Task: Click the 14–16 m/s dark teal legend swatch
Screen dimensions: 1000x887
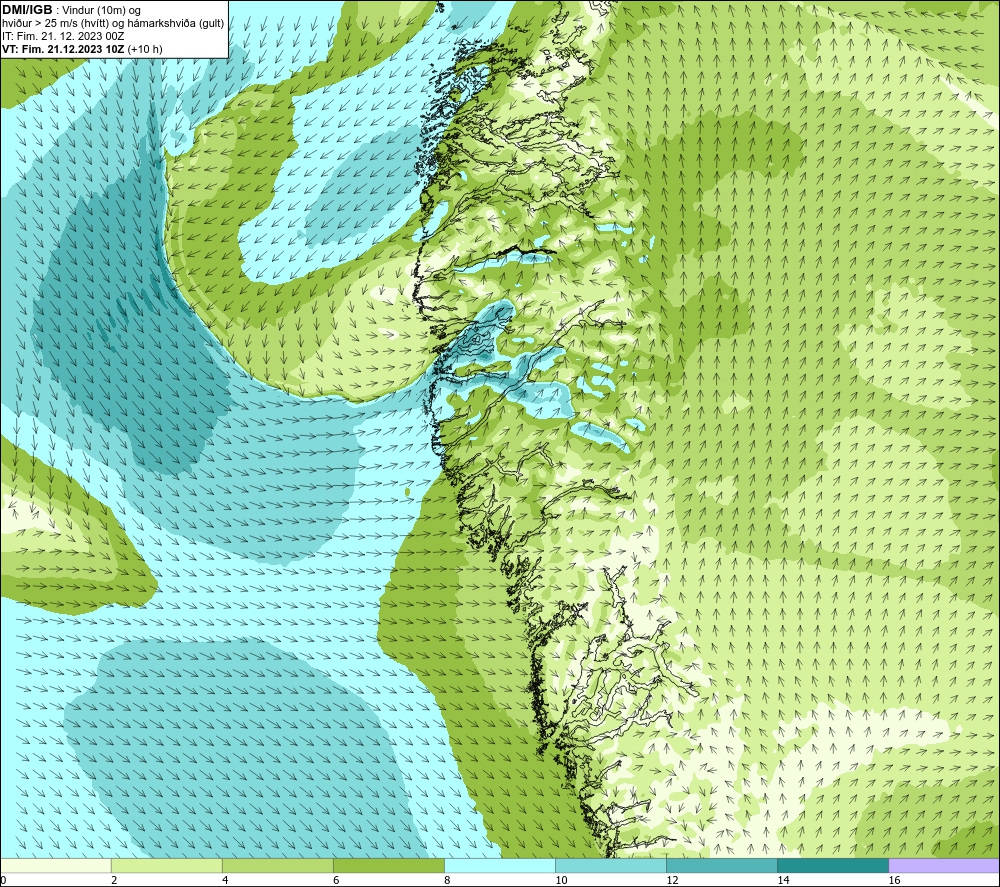Action: 832,866
